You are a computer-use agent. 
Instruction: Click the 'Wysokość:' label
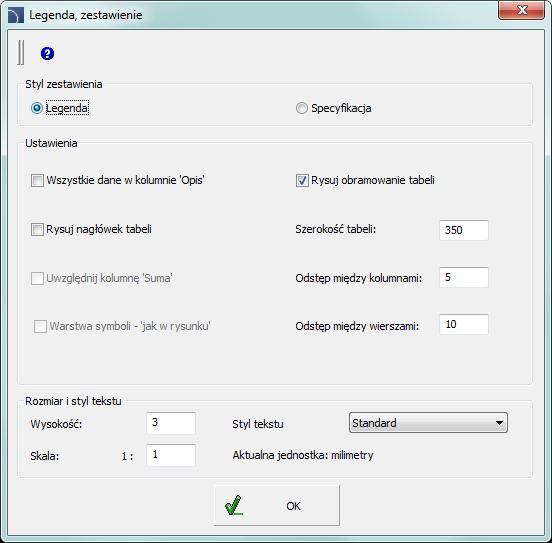click(56, 424)
